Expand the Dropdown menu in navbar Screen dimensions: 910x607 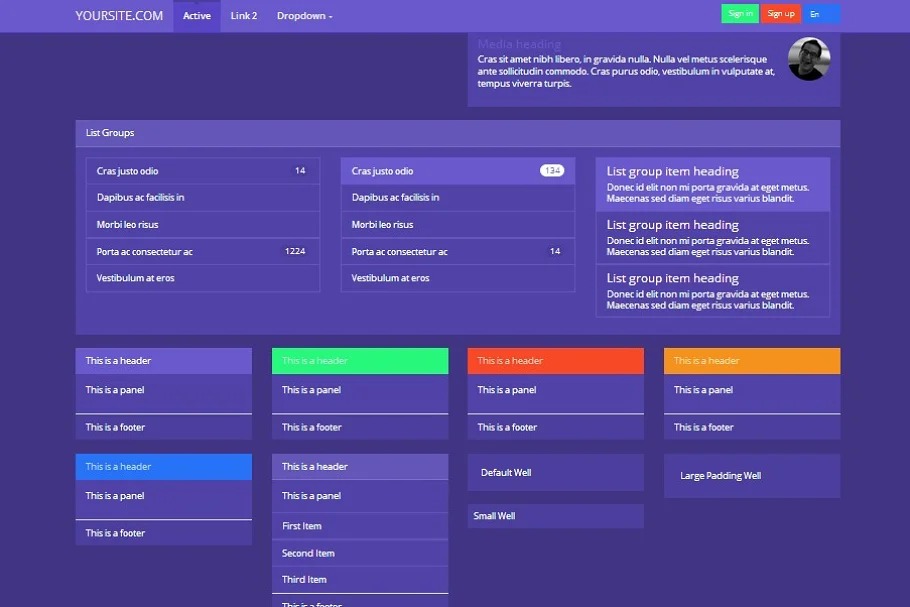(304, 16)
